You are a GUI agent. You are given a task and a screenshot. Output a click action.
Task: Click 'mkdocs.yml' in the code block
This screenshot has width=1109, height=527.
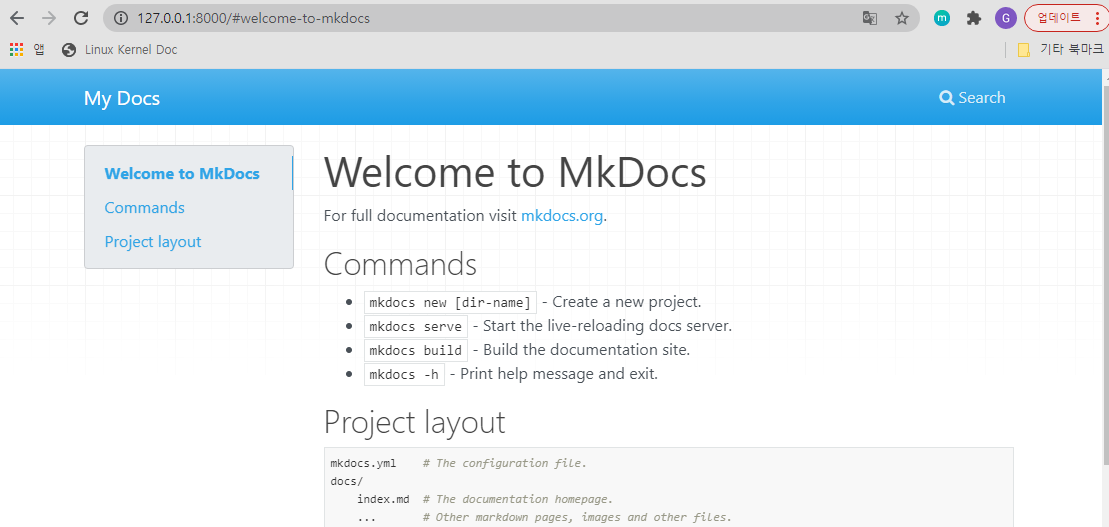364,463
